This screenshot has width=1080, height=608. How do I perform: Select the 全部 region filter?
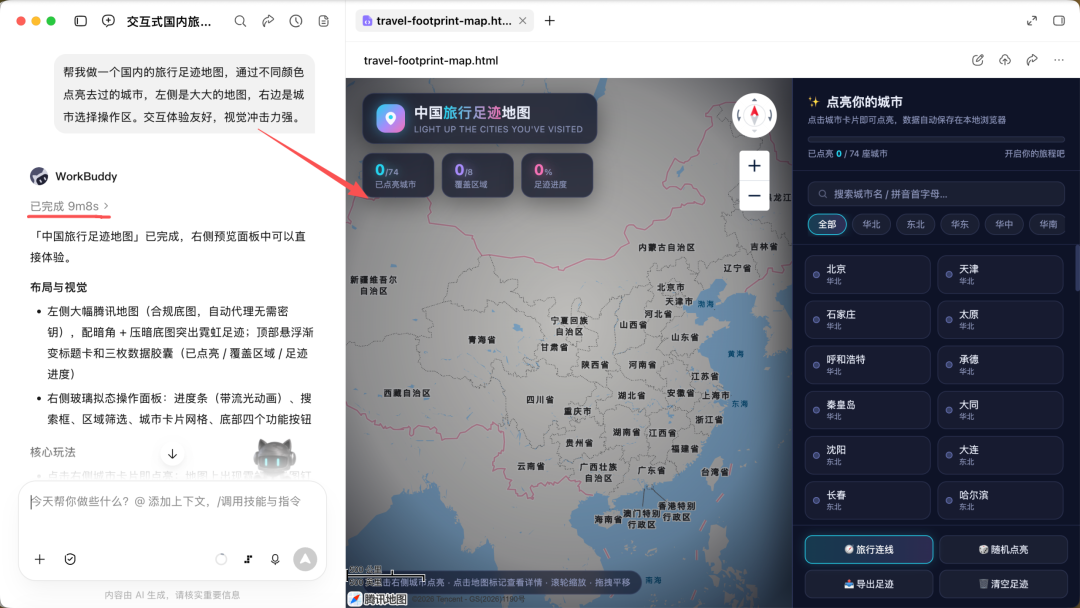coord(827,224)
